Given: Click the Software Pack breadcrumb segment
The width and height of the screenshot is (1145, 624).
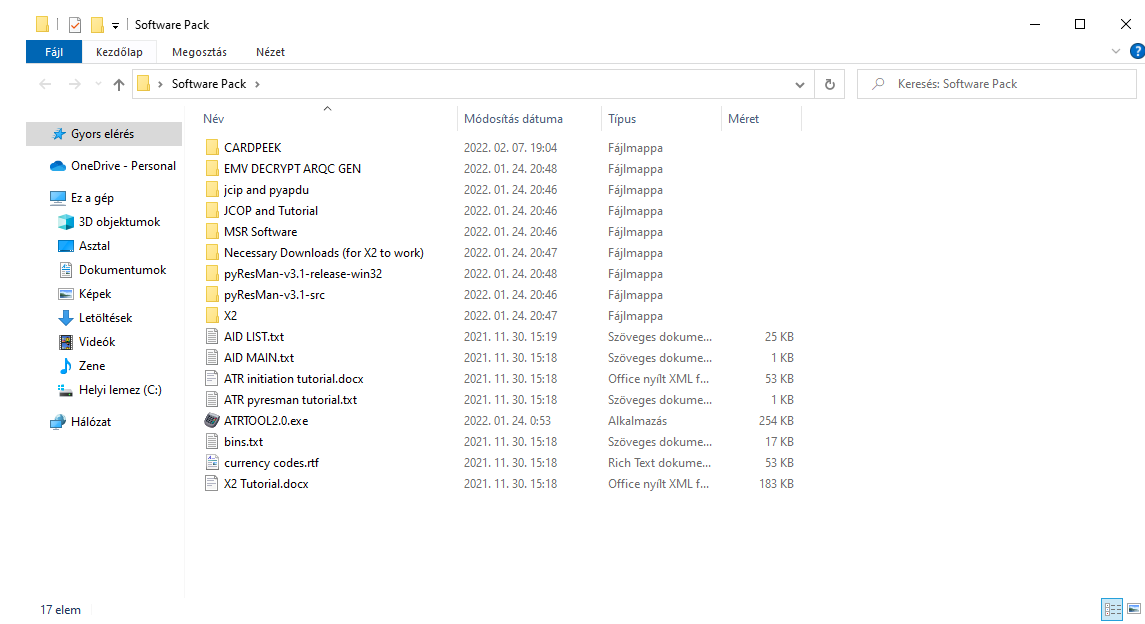Looking at the screenshot, I should 209,84.
